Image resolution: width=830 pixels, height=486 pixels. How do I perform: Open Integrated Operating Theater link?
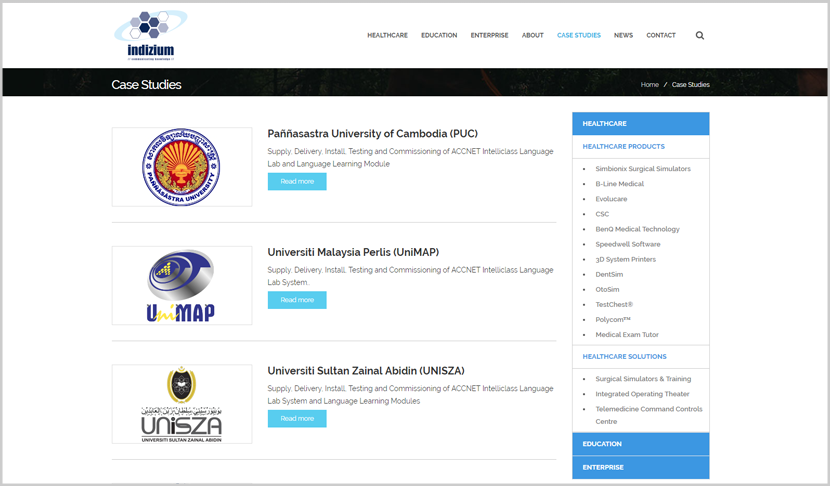[642, 394]
